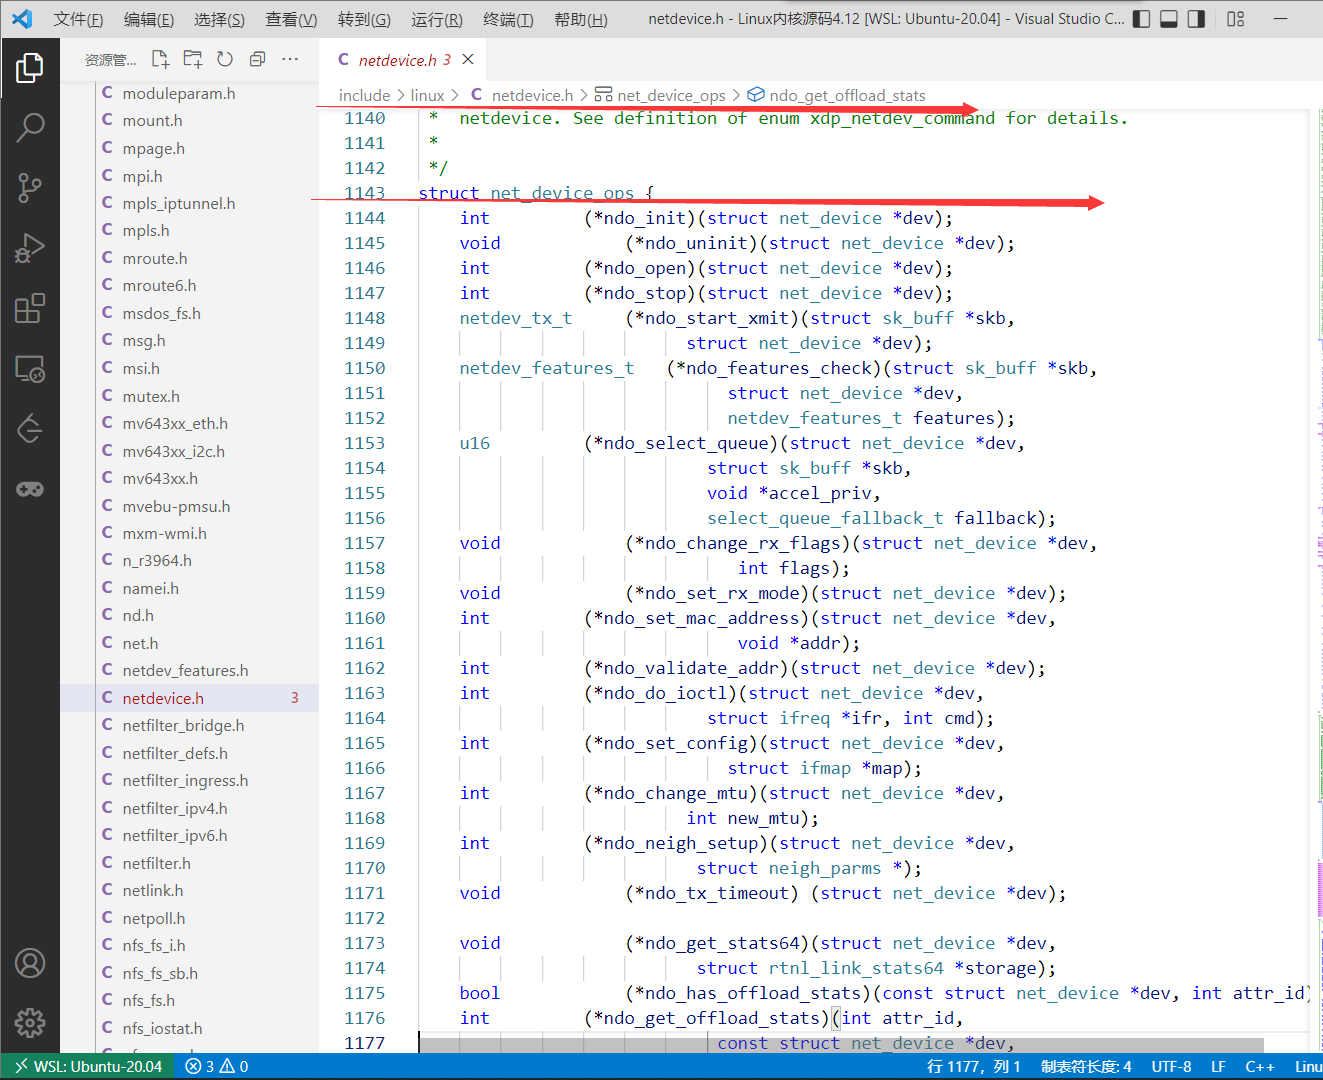Click the ndo_get_stats64 text on line 1173
The height and width of the screenshot is (1080, 1323).
[x=722, y=943]
